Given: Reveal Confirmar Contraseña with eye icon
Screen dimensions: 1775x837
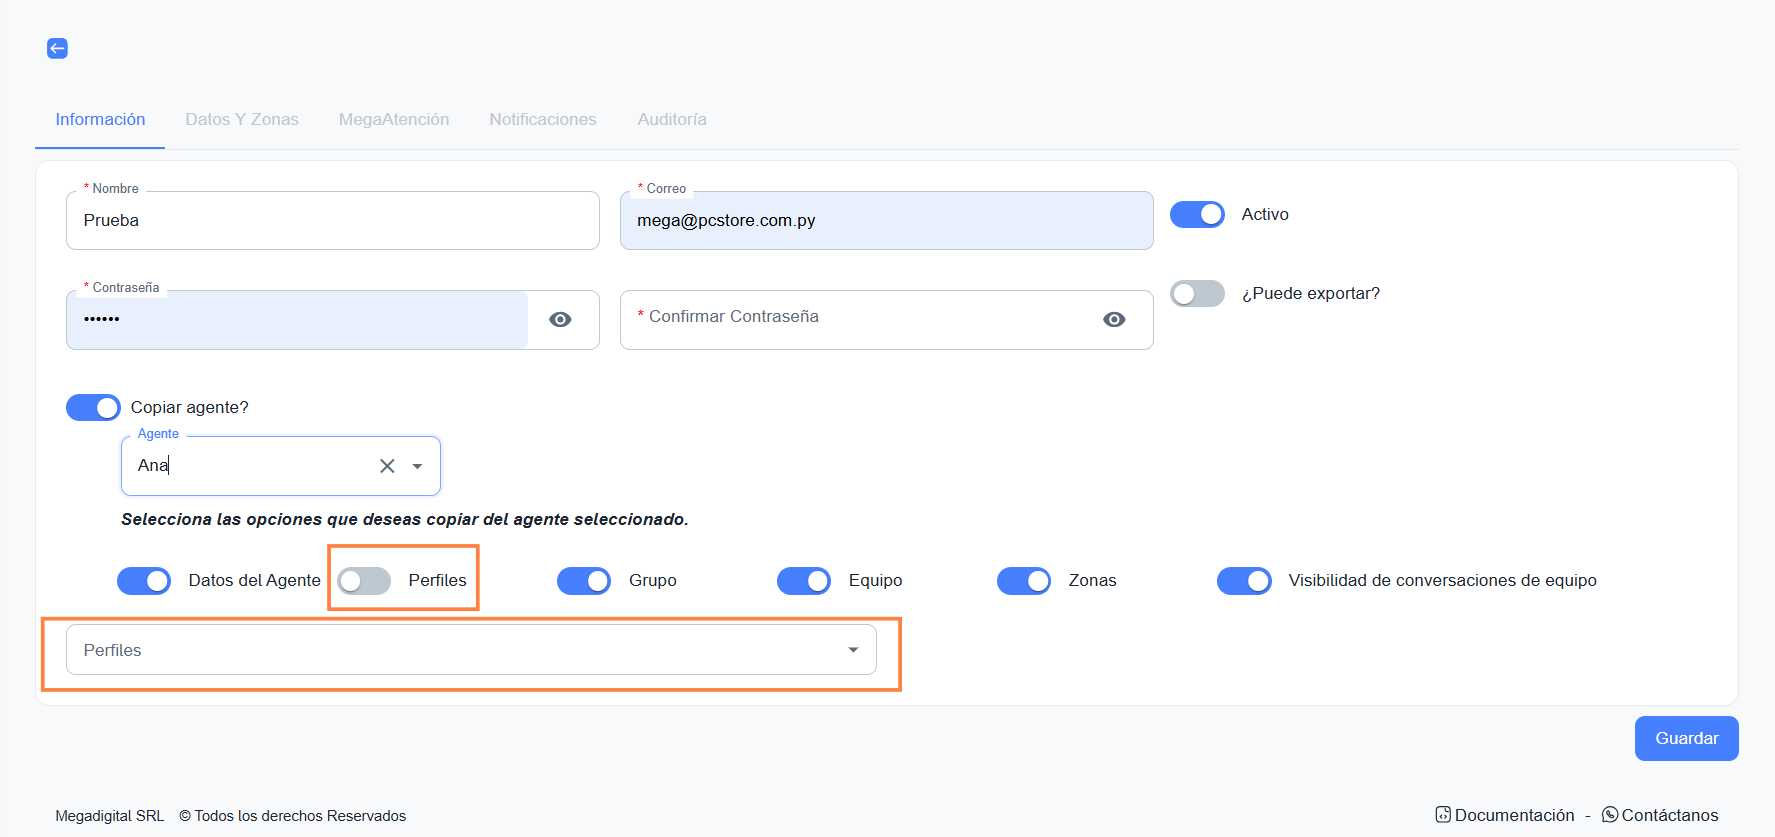Looking at the screenshot, I should 1114,319.
